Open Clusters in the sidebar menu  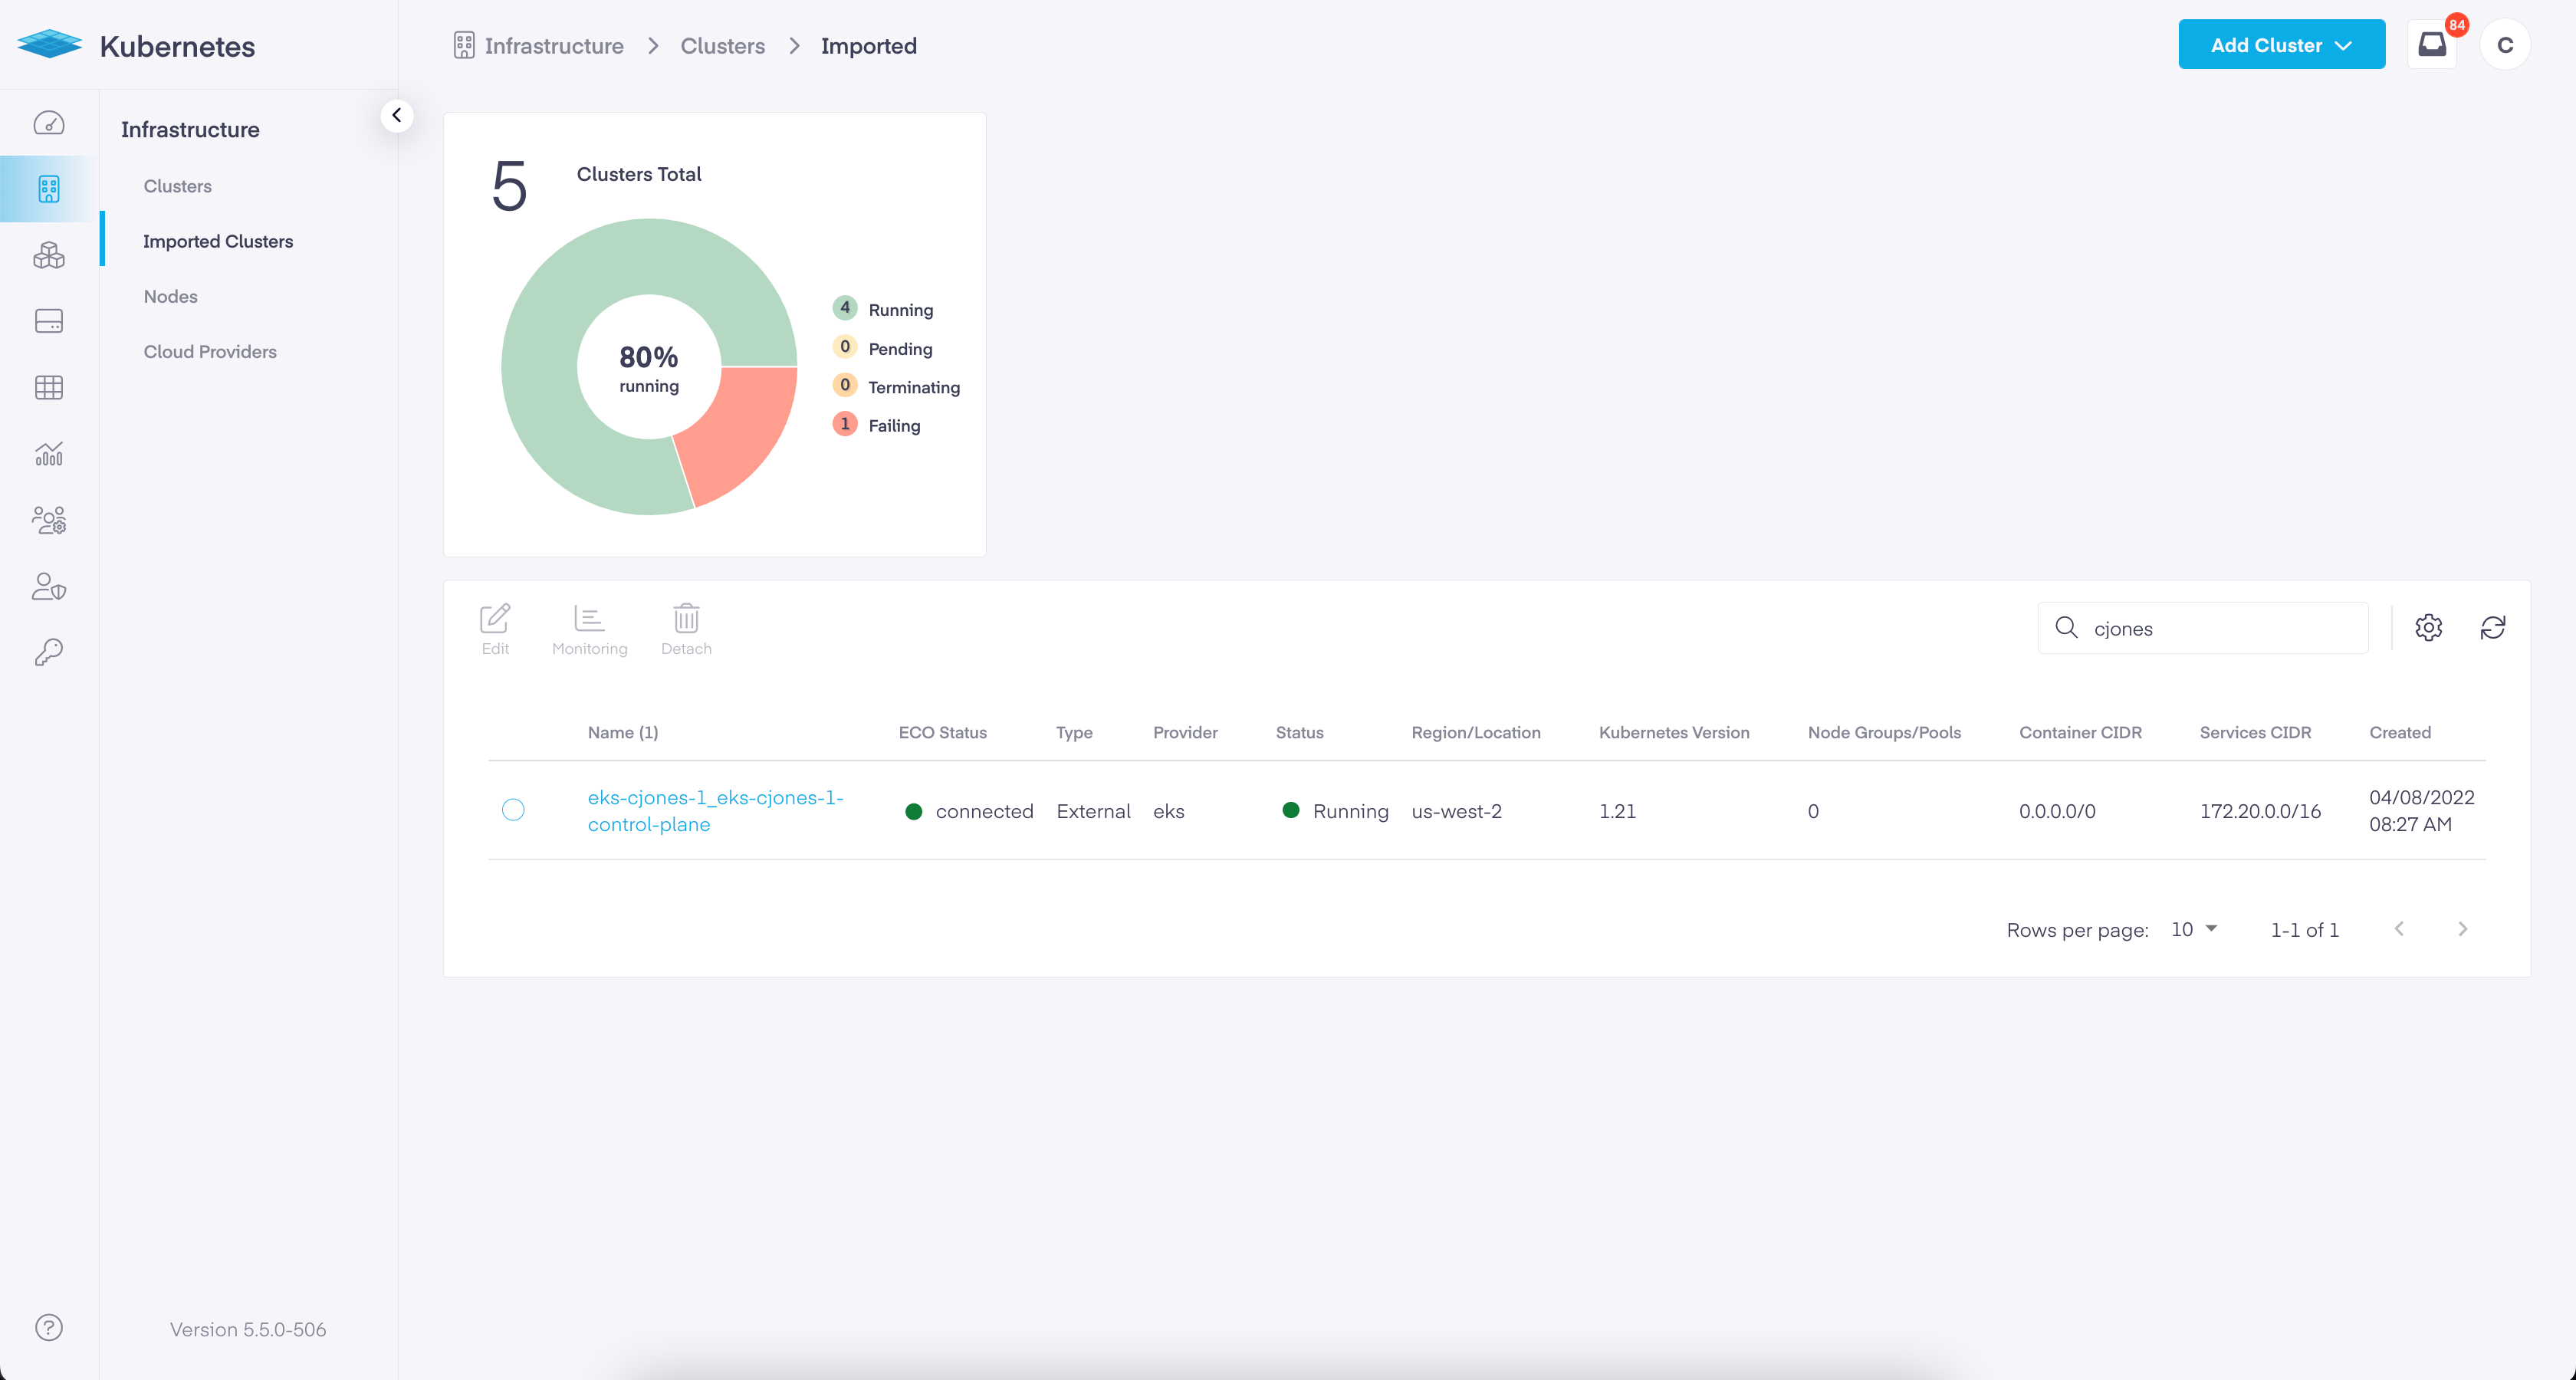click(x=177, y=186)
